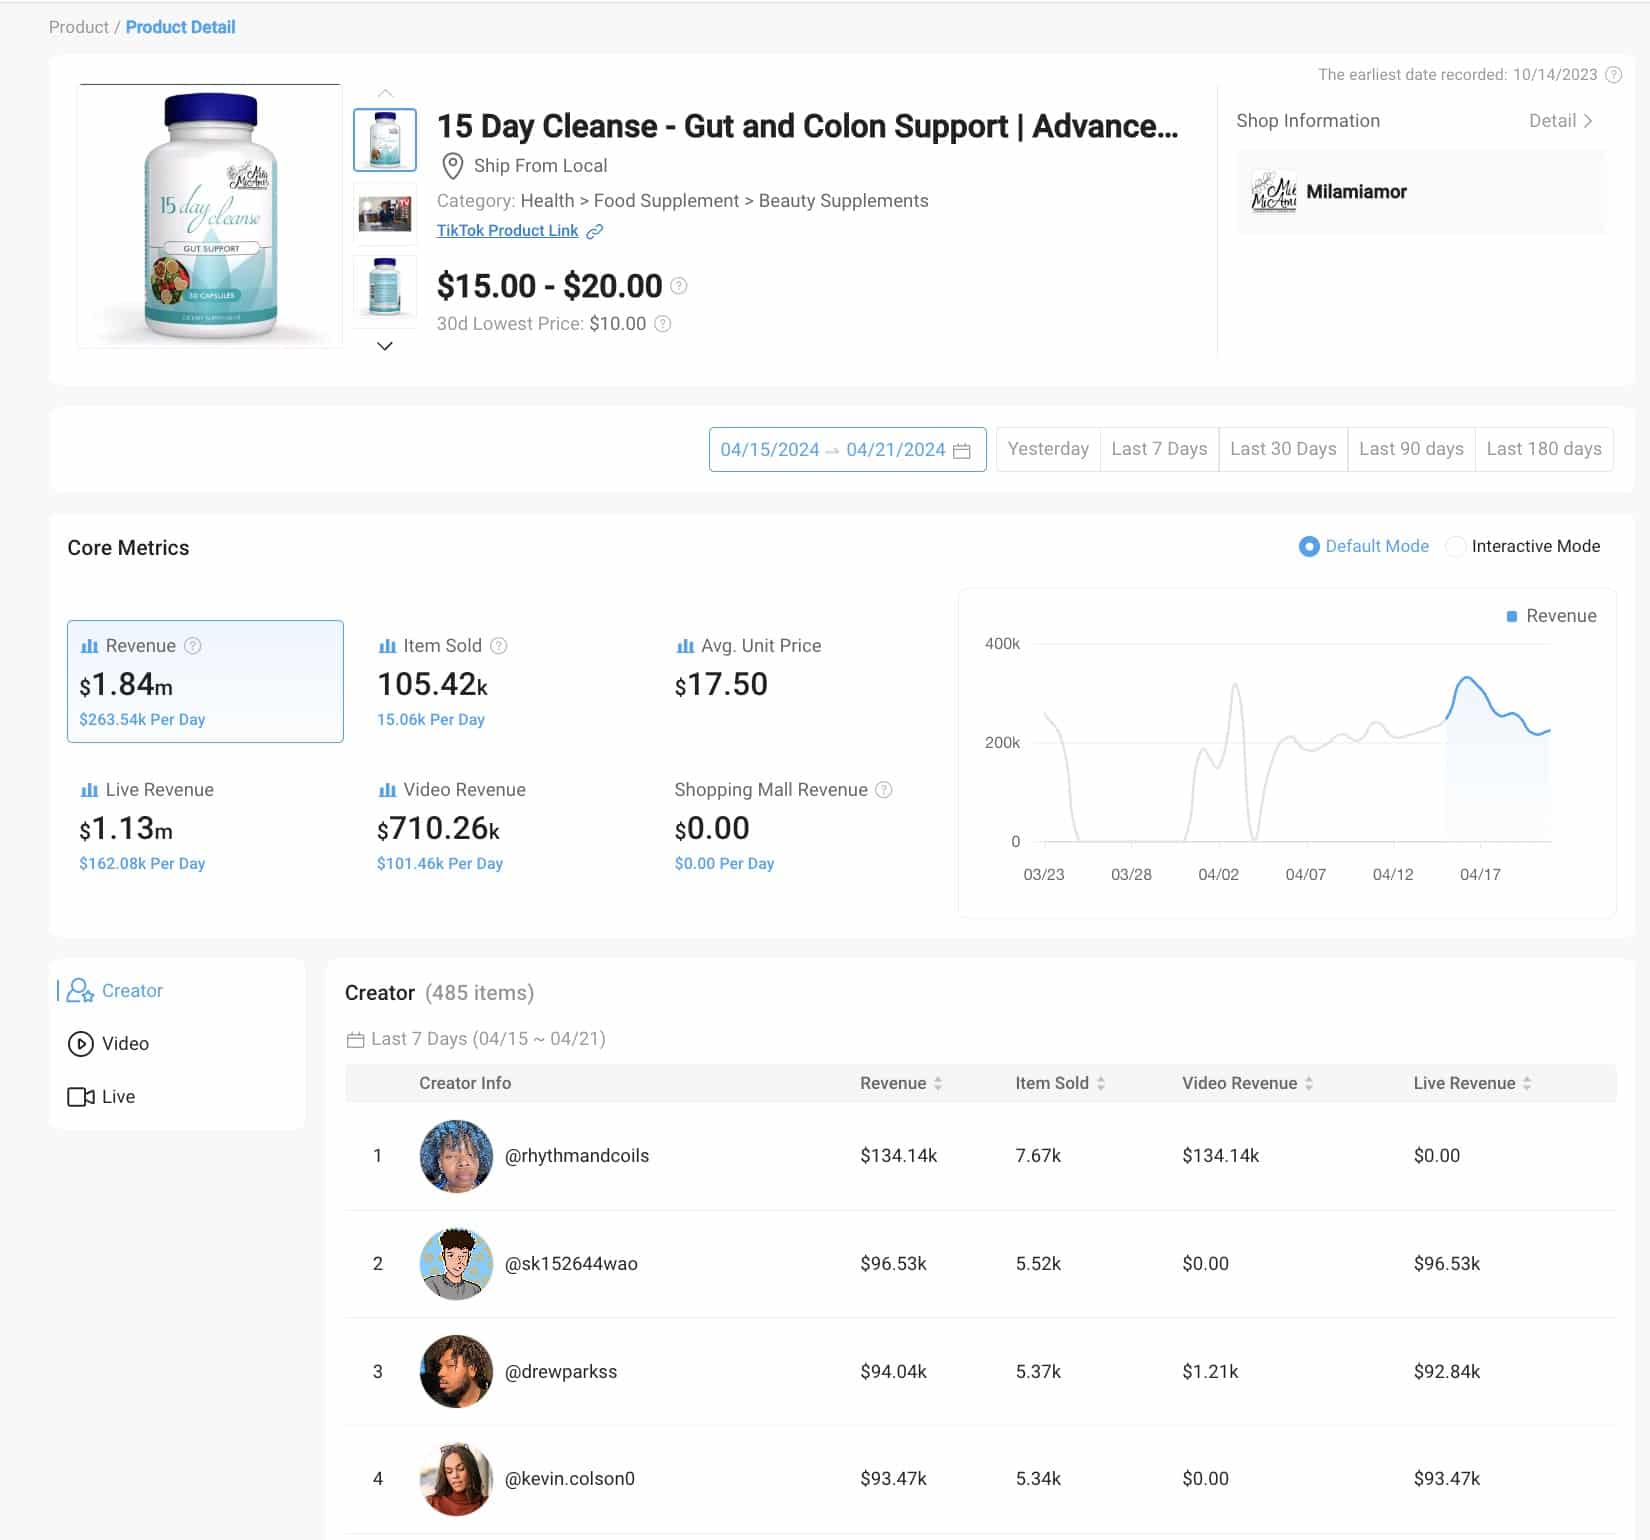Click the help icon next to Revenue metric
Viewport: 1650px width, 1540px height.
[193, 646]
